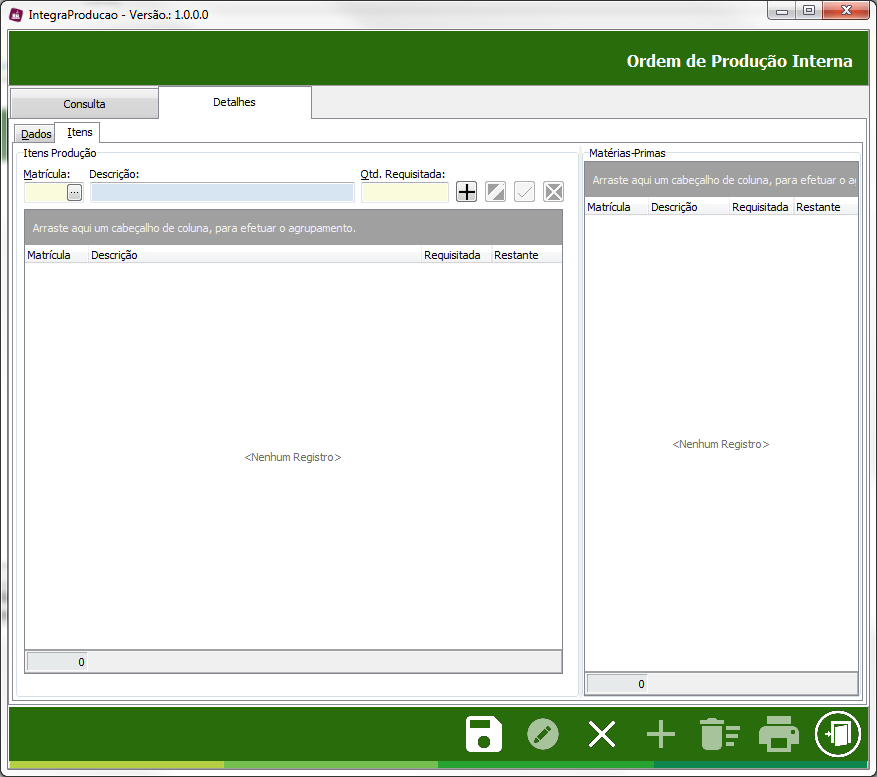The width and height of the screenshot is (877, 777).
Task: Open Matrícula lookup ellipsis button
Action: (74, 192)
